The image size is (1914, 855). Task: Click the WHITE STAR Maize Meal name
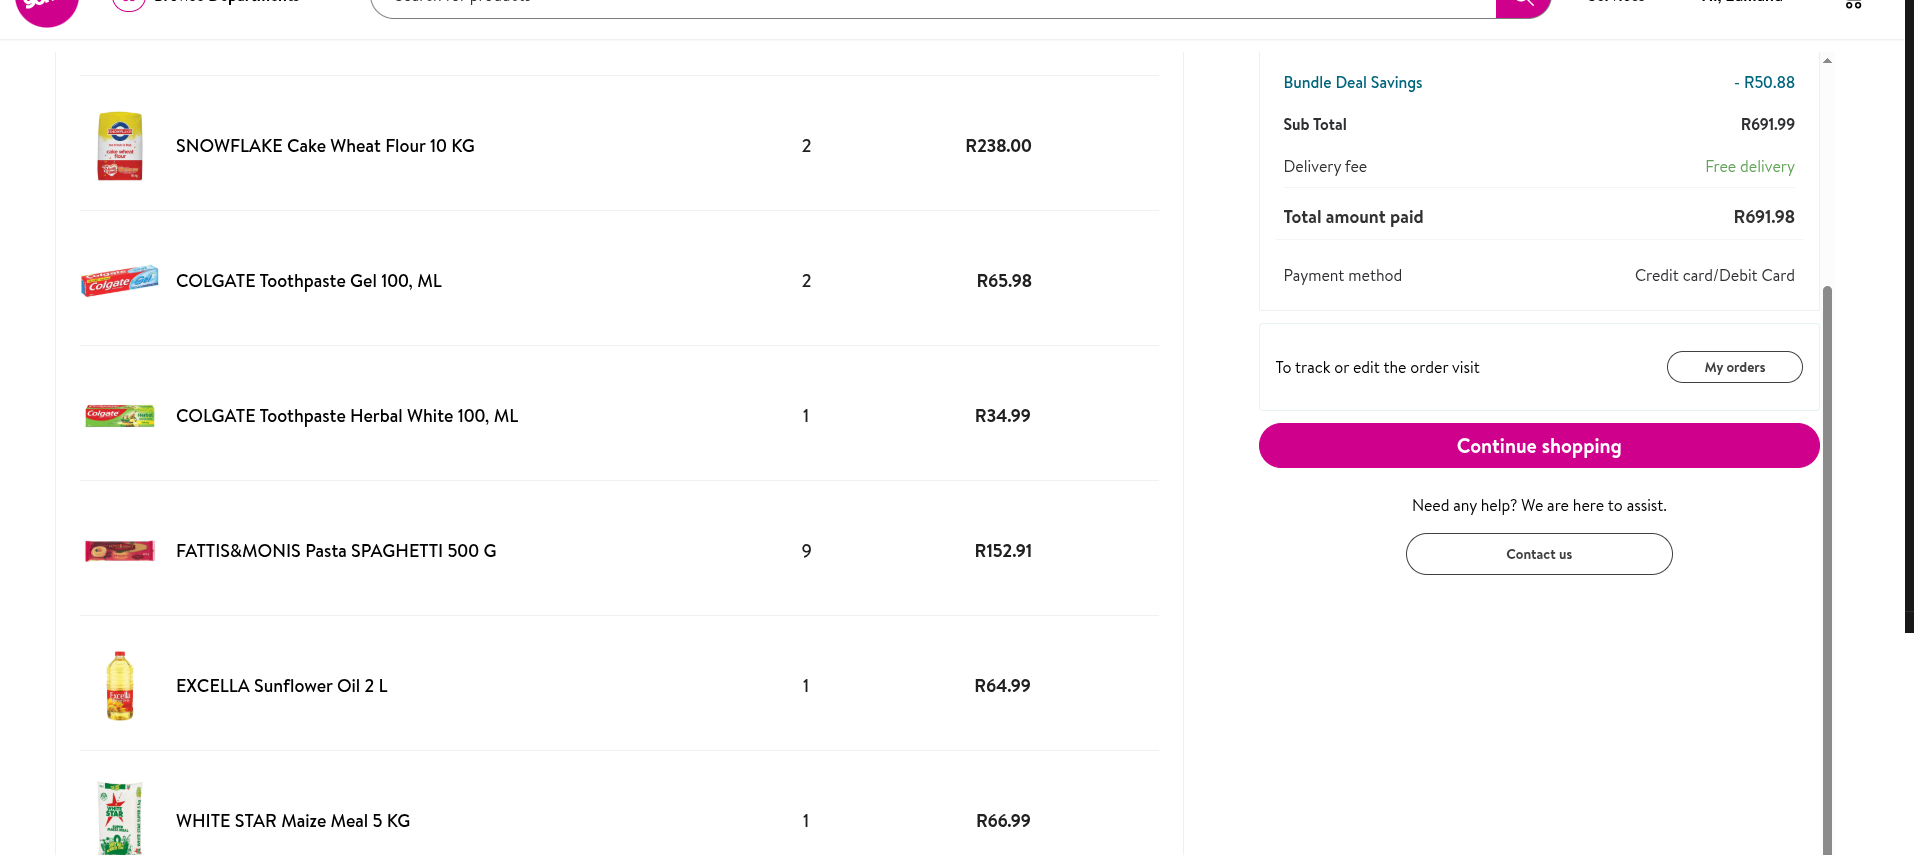coord(293,821)
